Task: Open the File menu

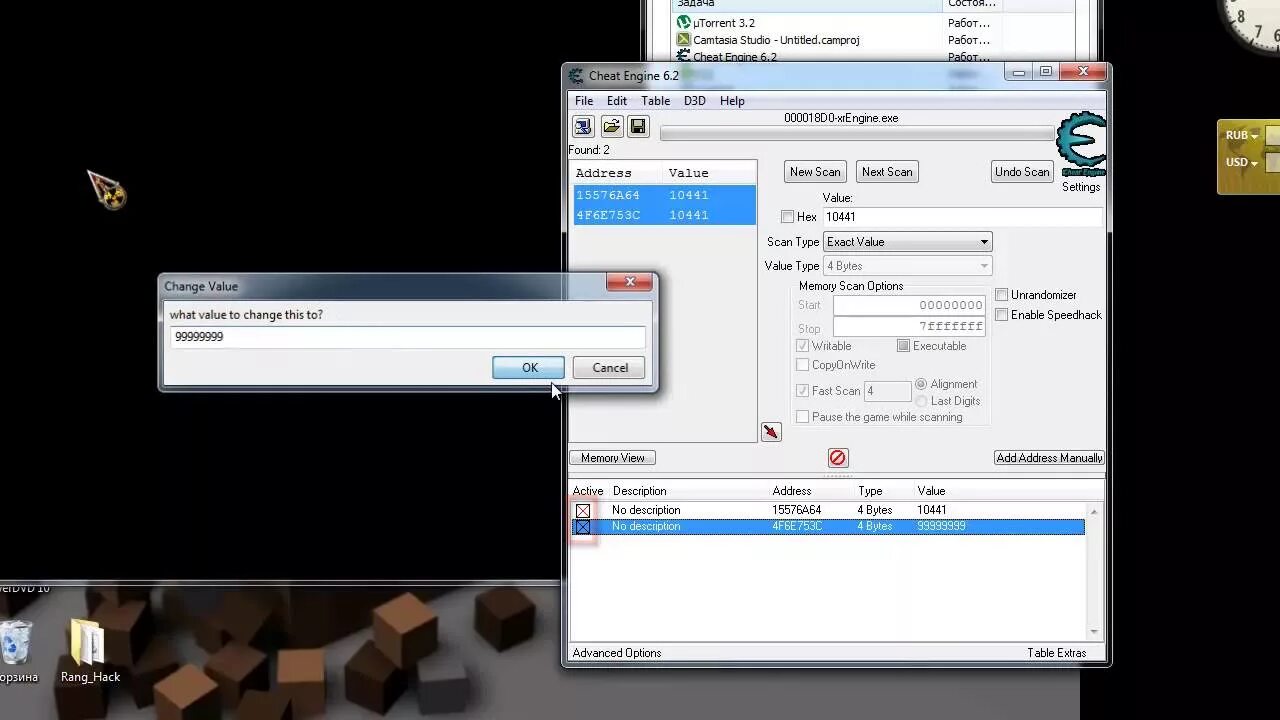Action: pyautogui.click(x=584, y=101)
